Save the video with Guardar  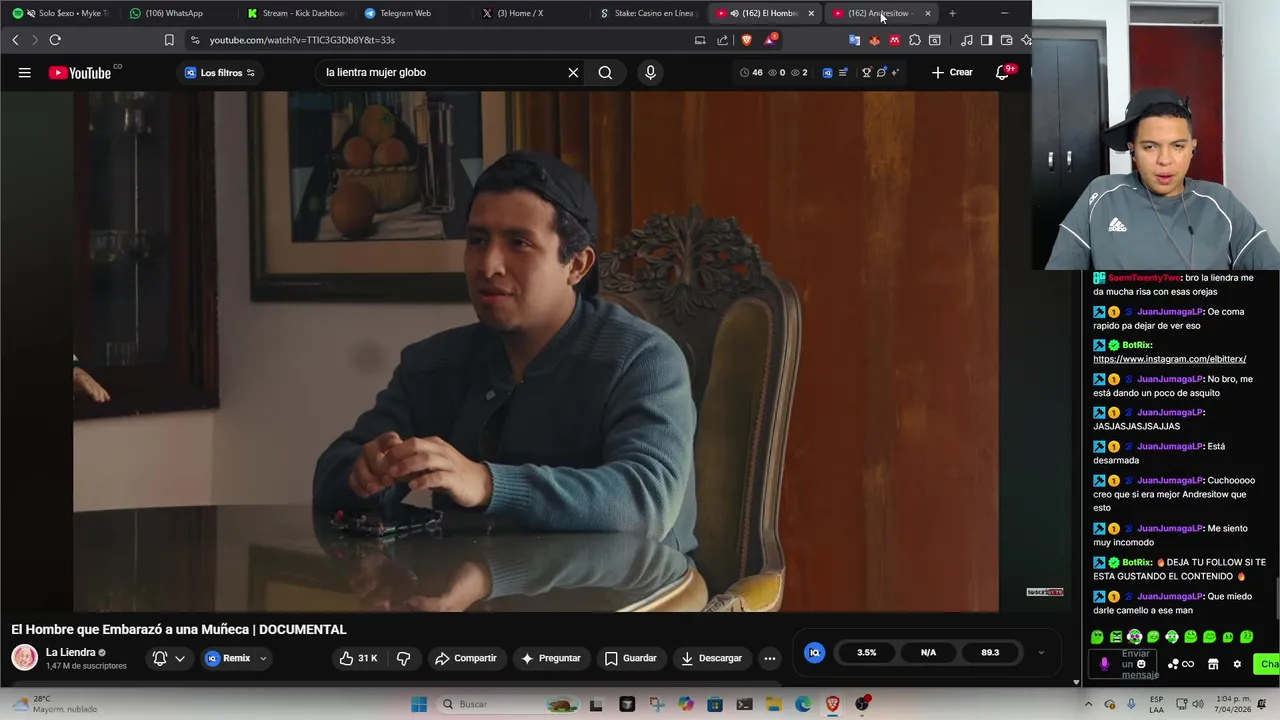click(630, 658)
